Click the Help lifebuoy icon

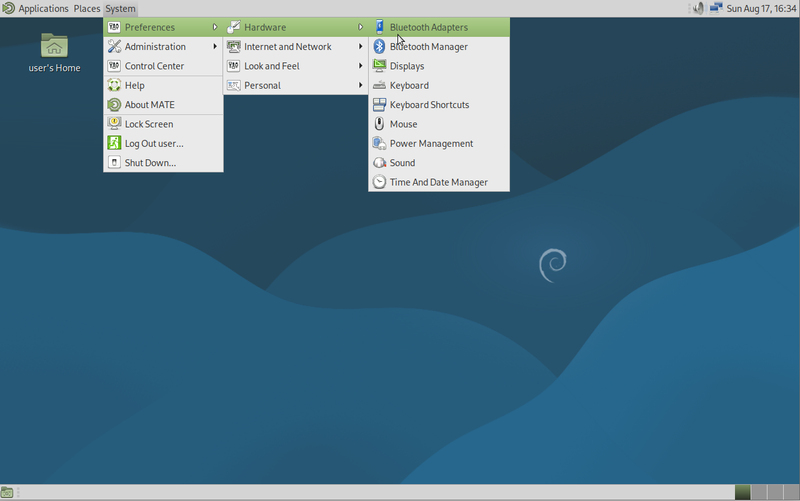coord(114,85)
